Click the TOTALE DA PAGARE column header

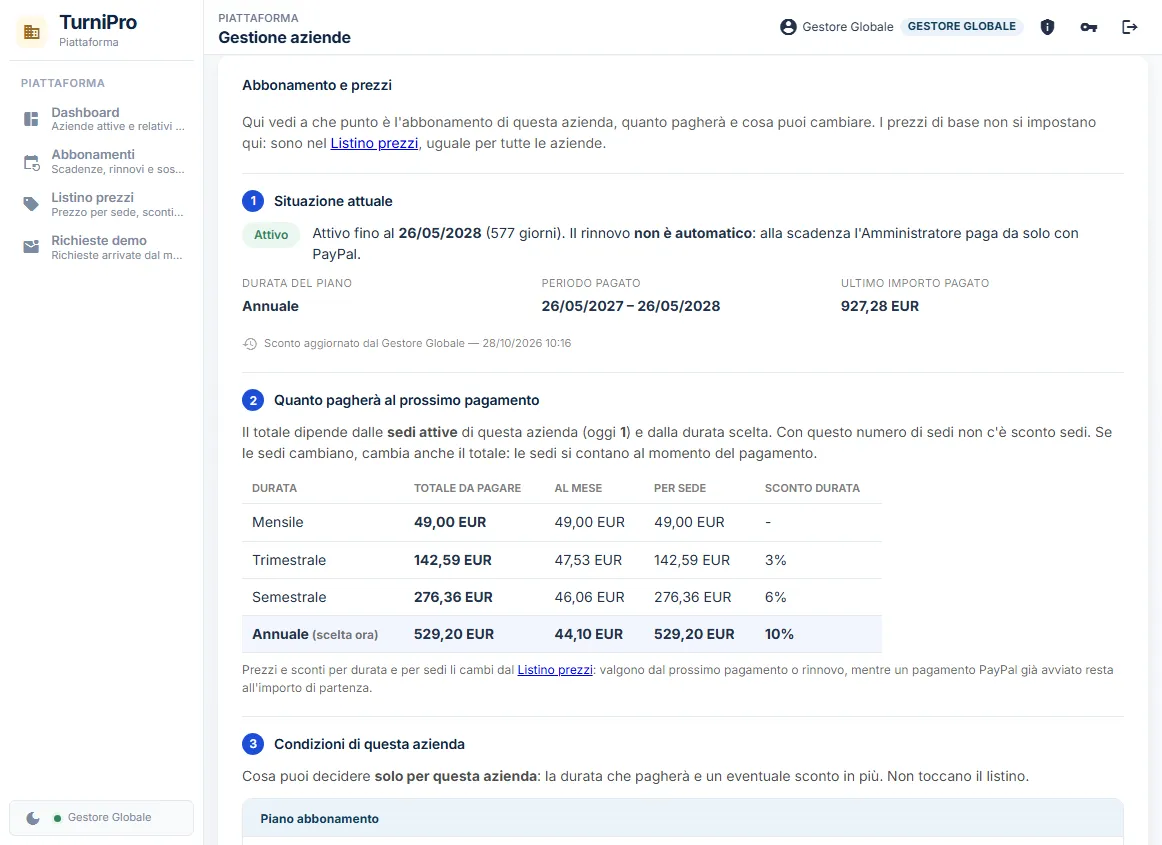point(468,488)
